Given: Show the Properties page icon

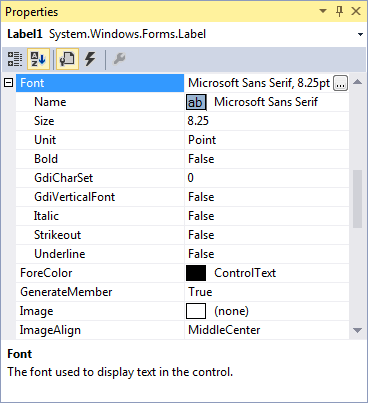Looking at the screenshot, I should pos(67,59).
